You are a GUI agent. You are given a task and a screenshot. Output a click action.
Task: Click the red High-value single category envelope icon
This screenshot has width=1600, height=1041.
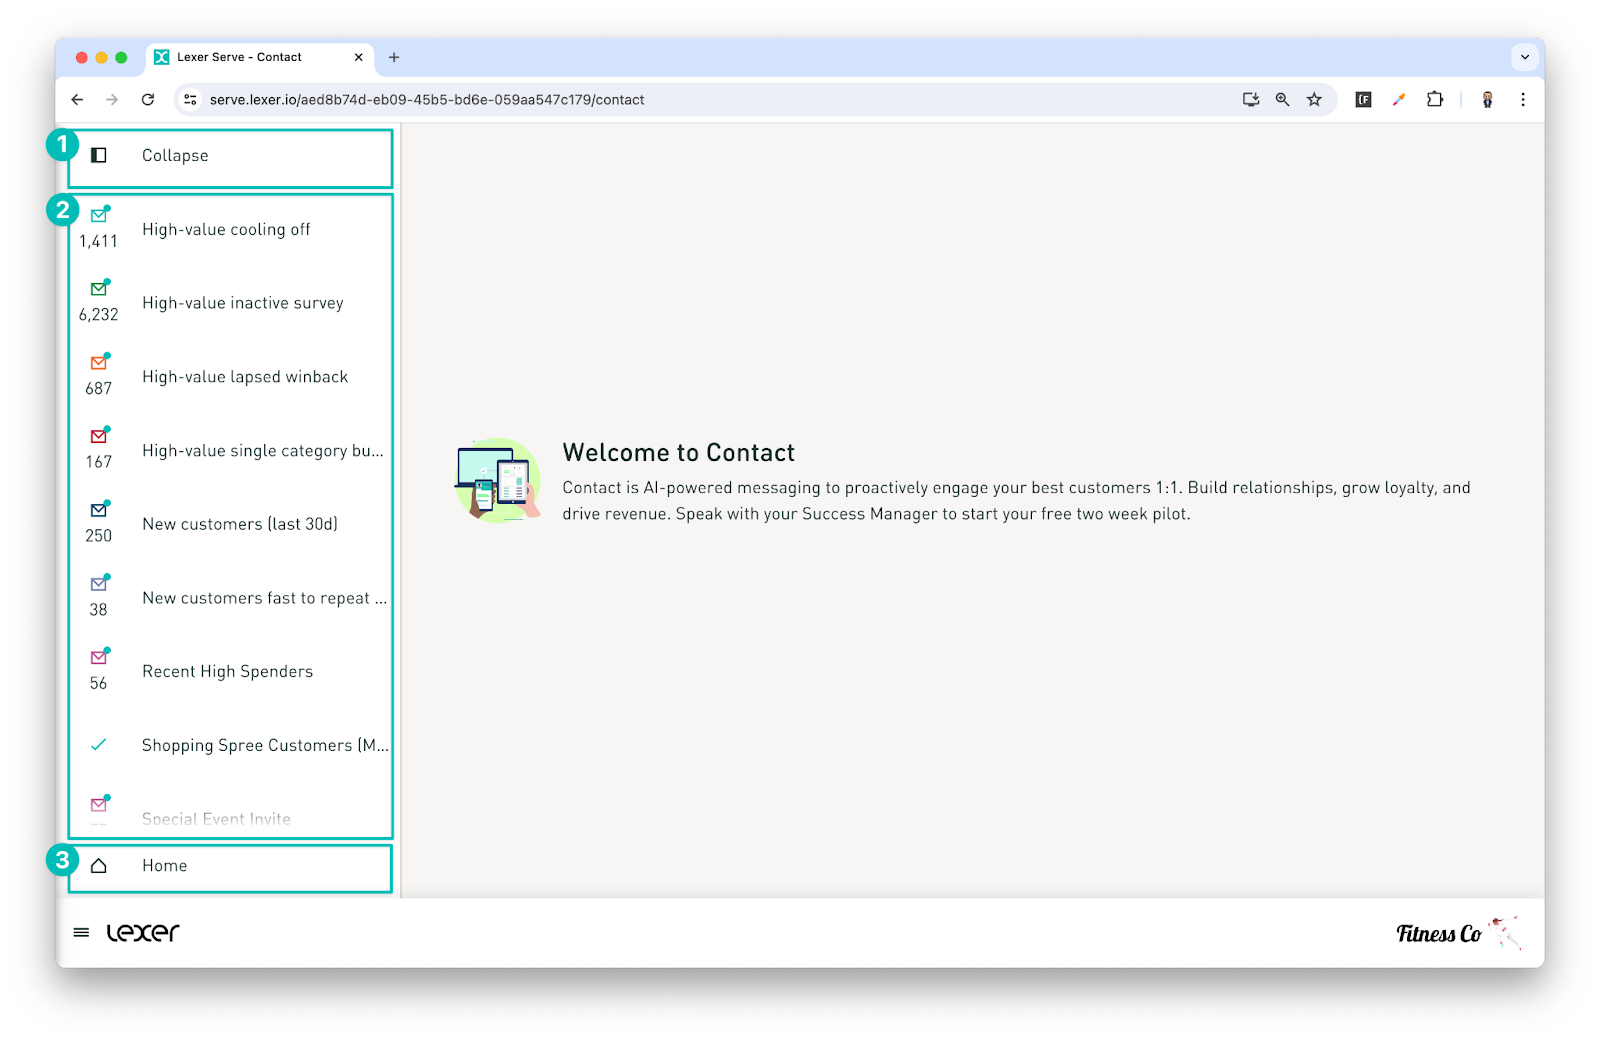[99, 436]
